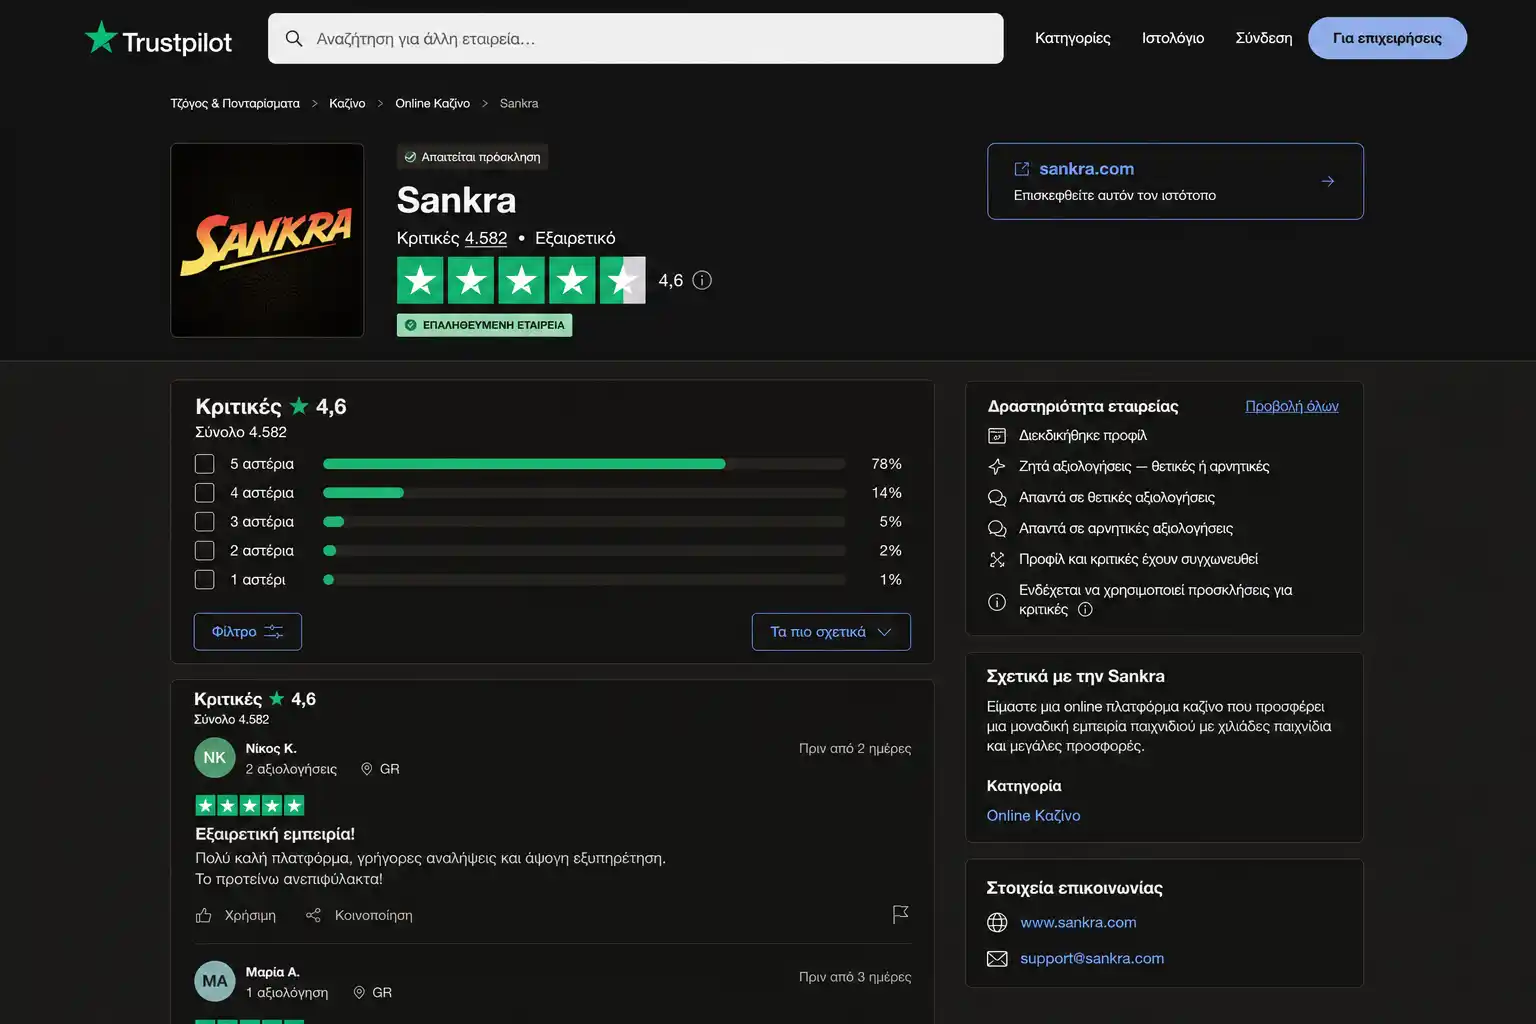Click the Νίκος K. reviewer name

pyautogui.click(x=271, y=748)
